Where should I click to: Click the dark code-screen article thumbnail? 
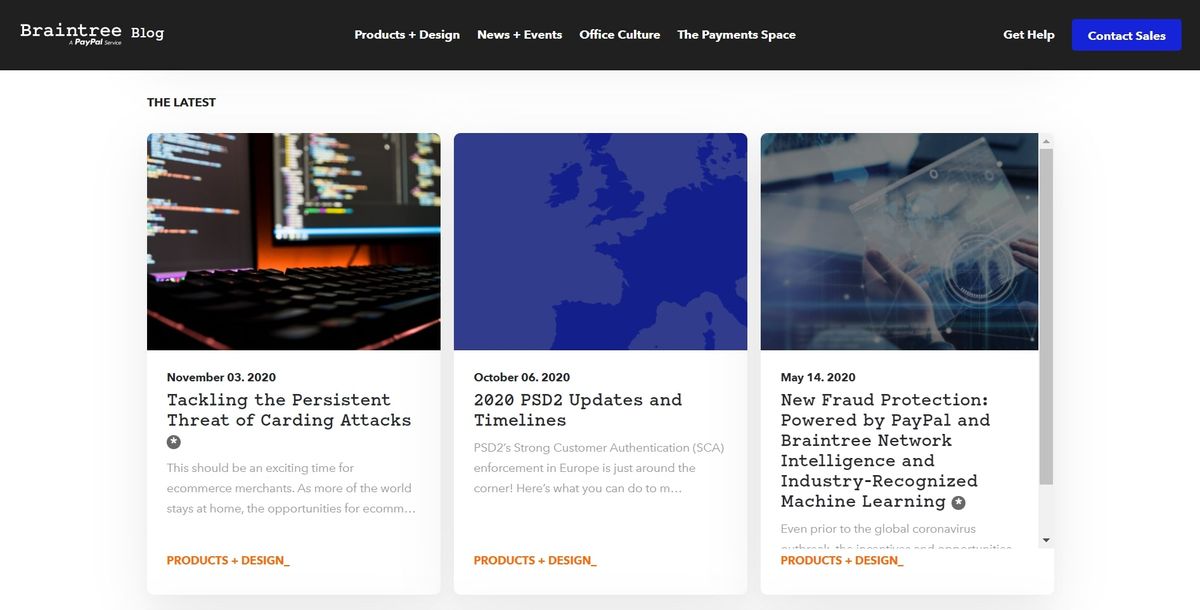point(293,241)
